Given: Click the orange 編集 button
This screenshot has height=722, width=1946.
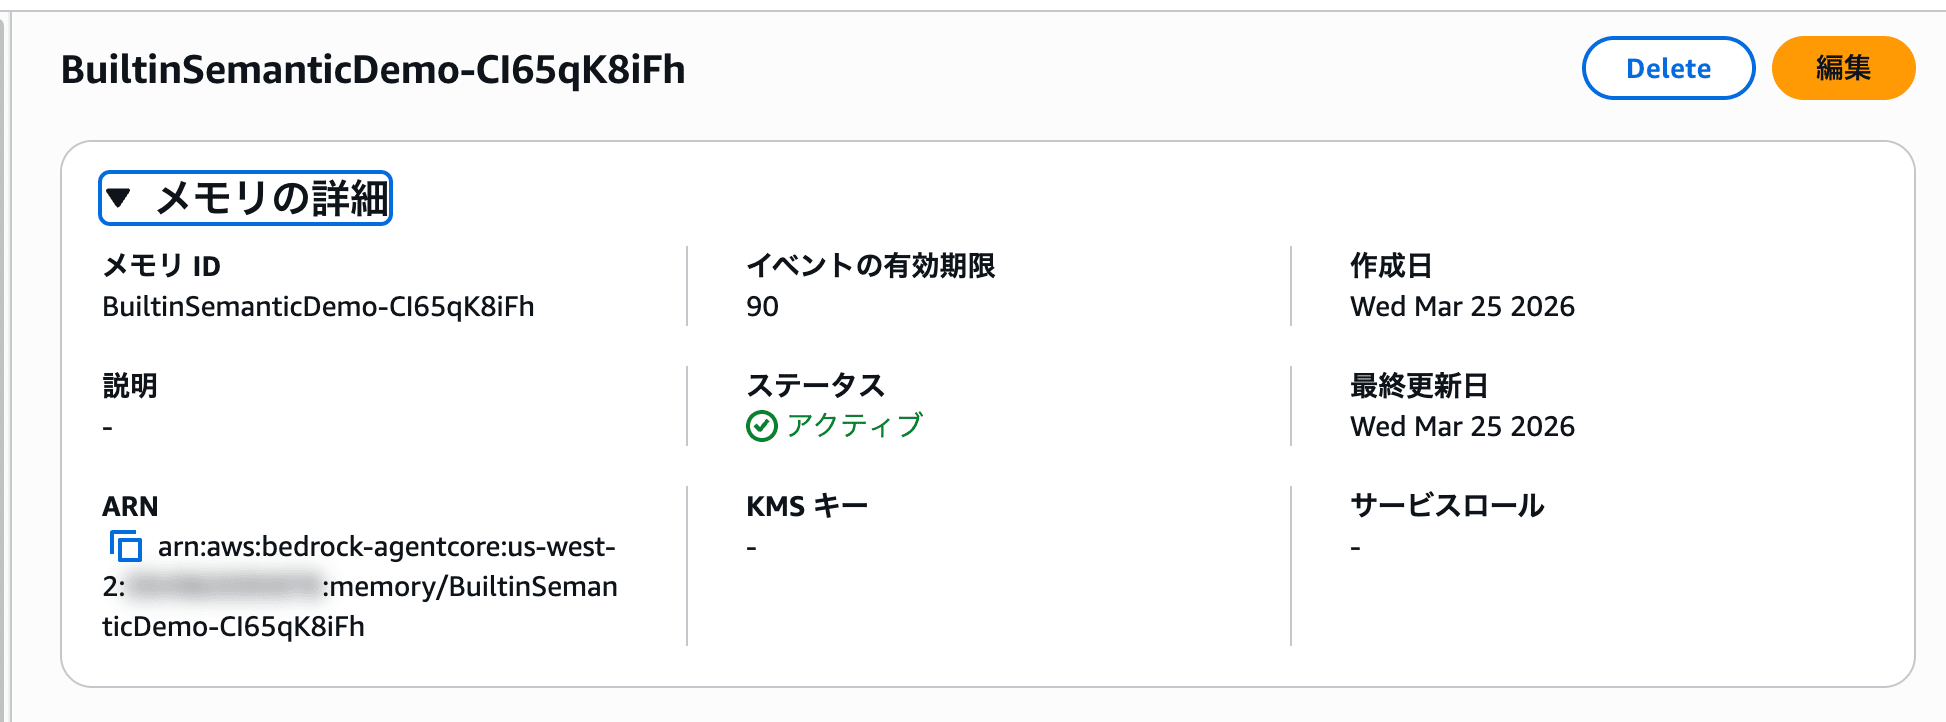Looking at the screenshot, I should (1842, 68).
